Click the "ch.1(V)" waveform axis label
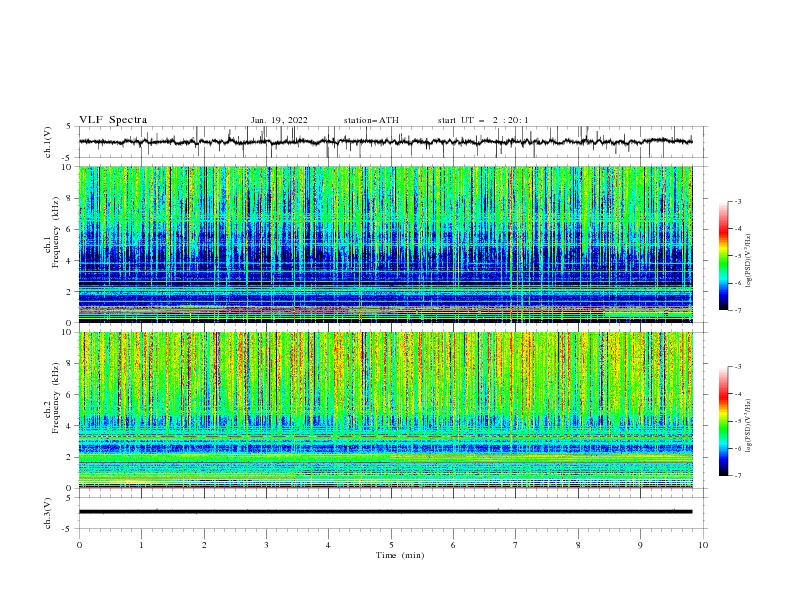Viewport: 792px width, 612px height. point(48,142)
